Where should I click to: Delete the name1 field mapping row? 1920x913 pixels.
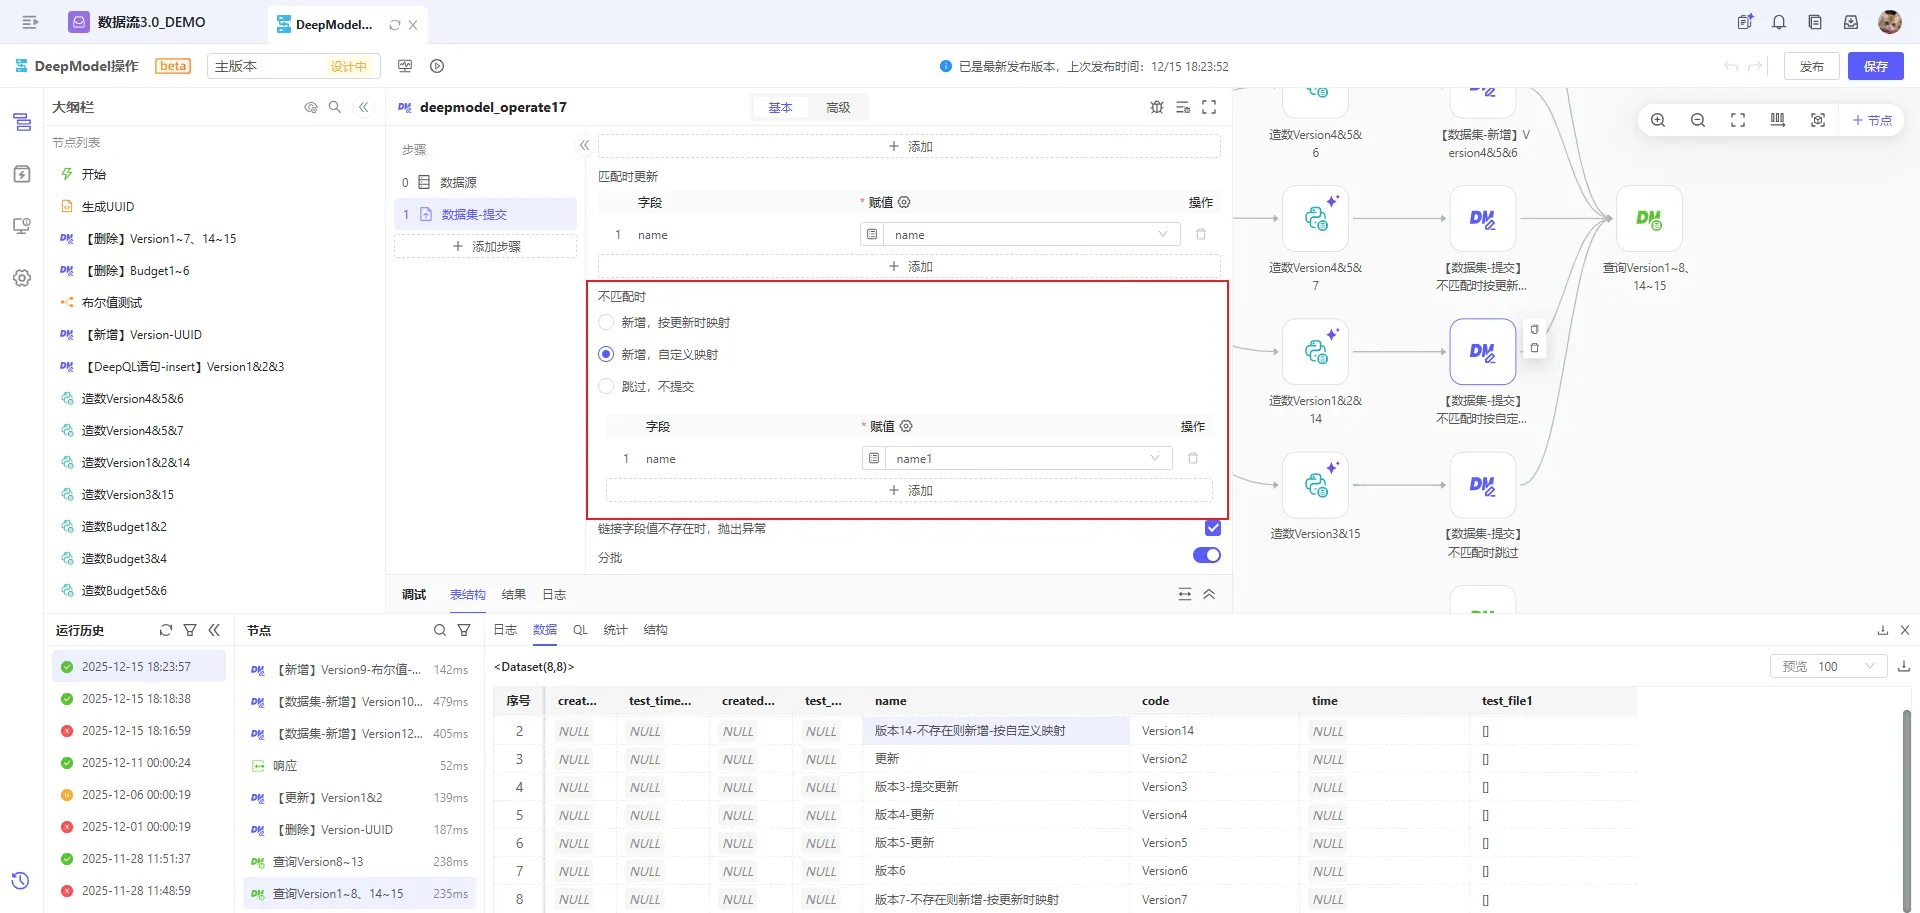pyautogui.click(x=1193, y=458)
